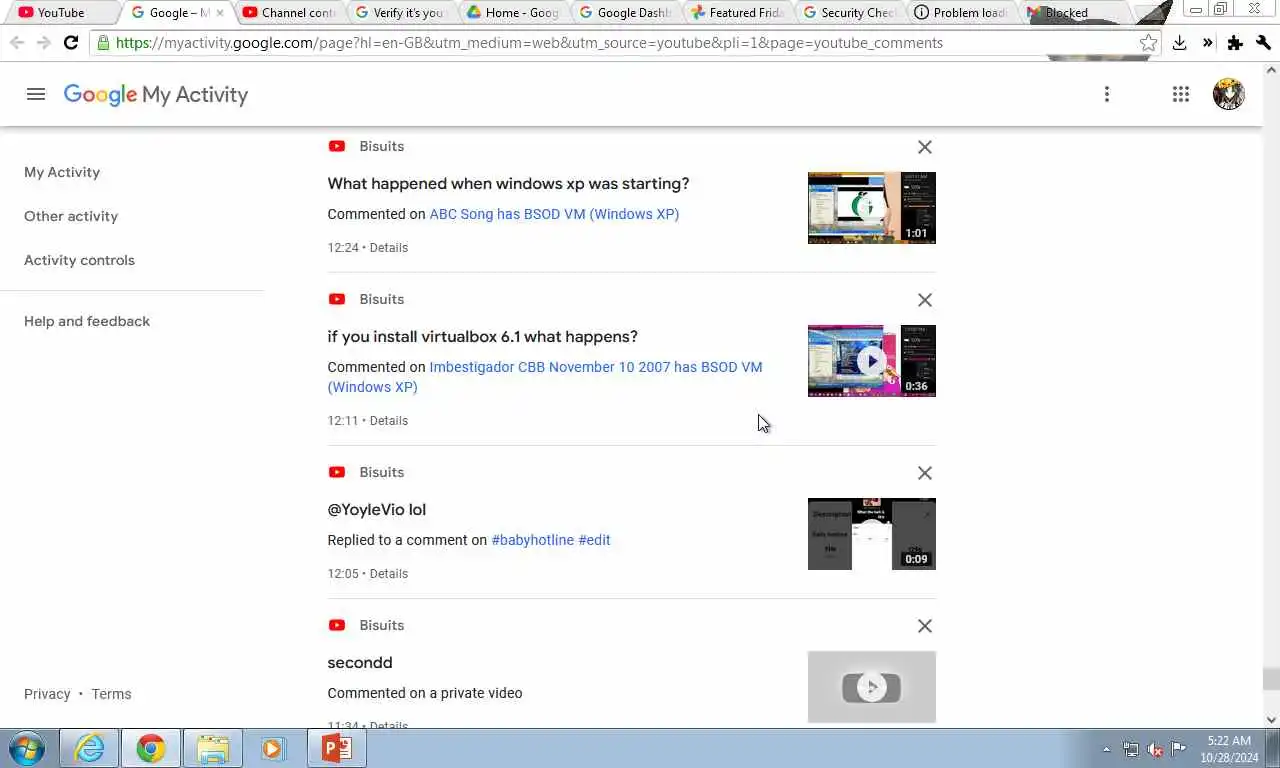Click the page vertical scrollbar thumb

point(1271,679)
